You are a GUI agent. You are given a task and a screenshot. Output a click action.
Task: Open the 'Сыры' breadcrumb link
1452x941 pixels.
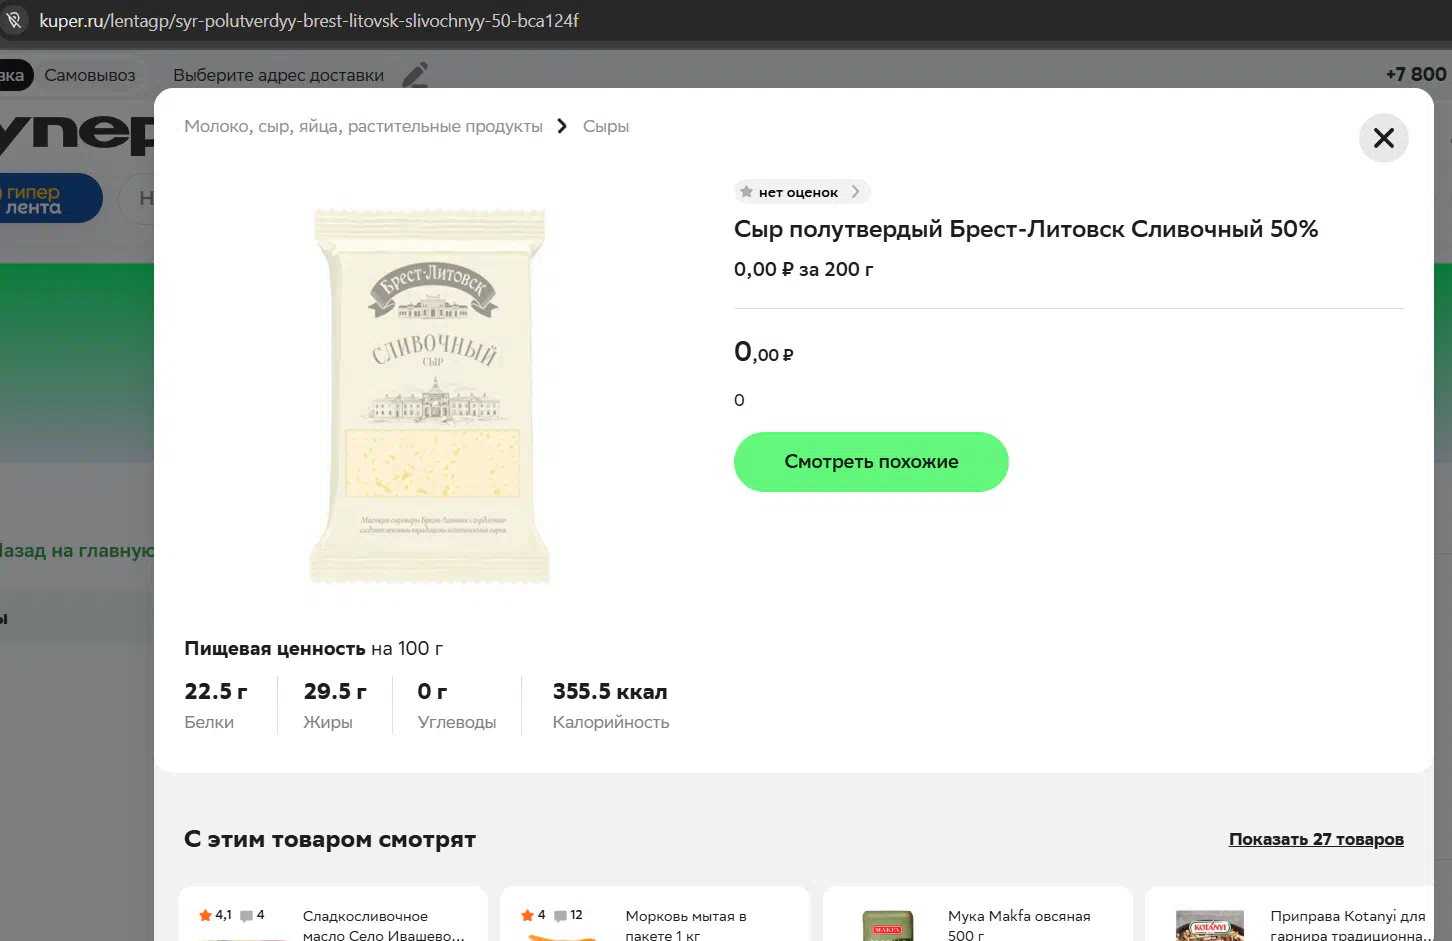[x=606, y=126]
